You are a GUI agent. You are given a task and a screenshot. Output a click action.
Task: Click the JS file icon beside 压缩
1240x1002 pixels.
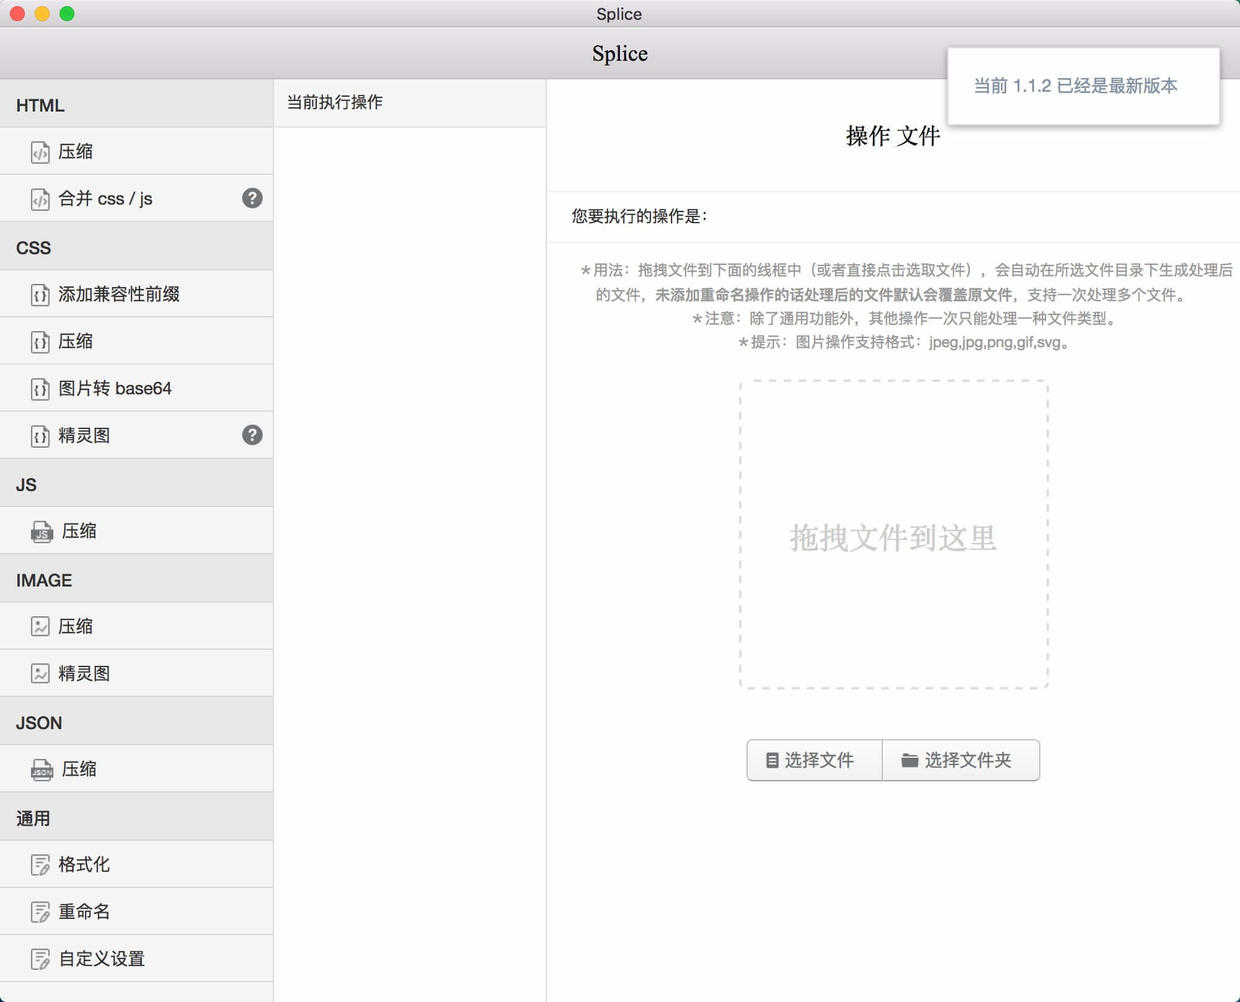[x=42, y=532]
